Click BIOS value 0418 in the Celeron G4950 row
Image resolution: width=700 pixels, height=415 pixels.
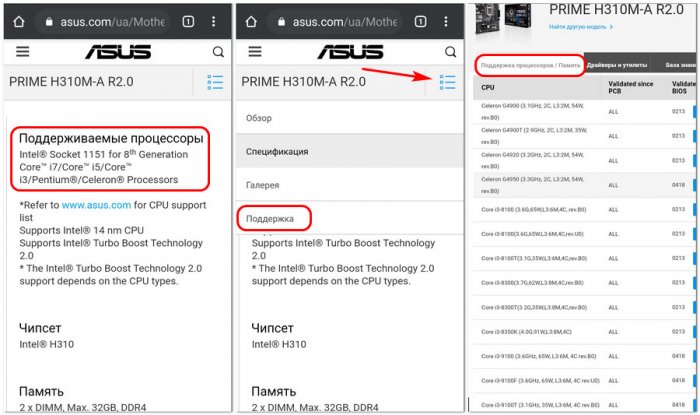click(678, 185)
